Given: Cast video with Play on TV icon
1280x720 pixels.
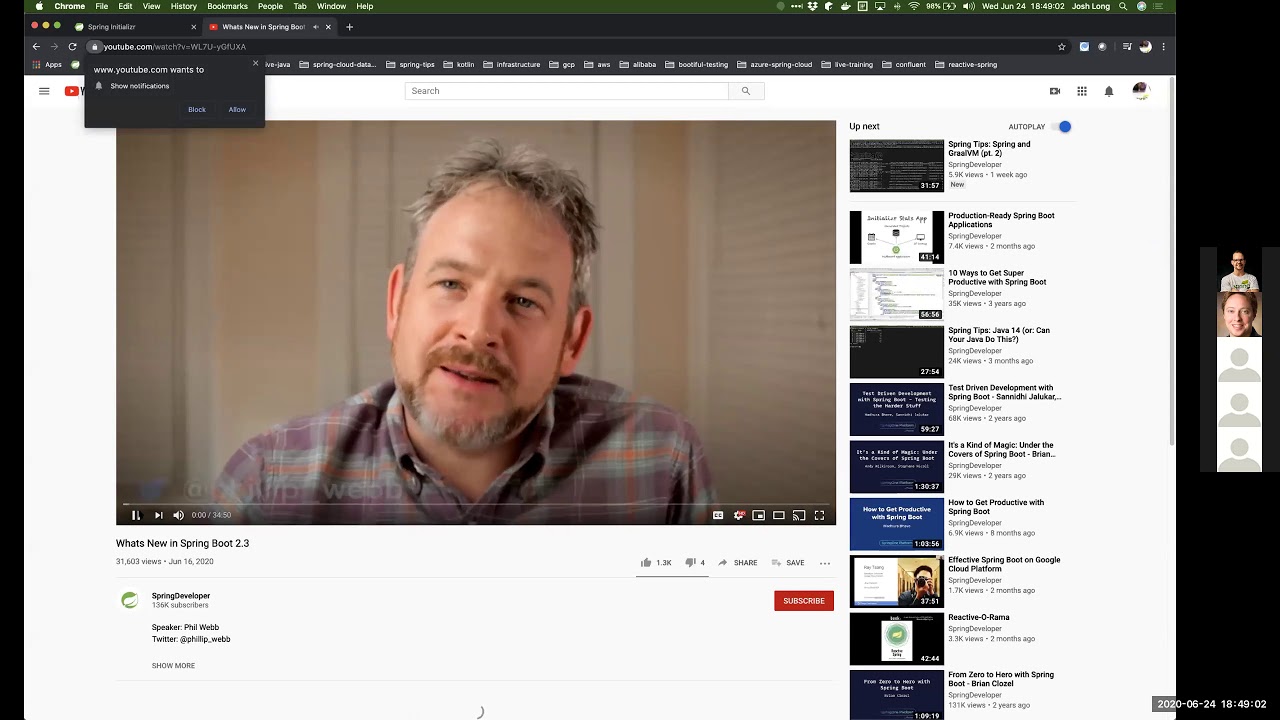Looking at the screenshot, I should 799,515.
